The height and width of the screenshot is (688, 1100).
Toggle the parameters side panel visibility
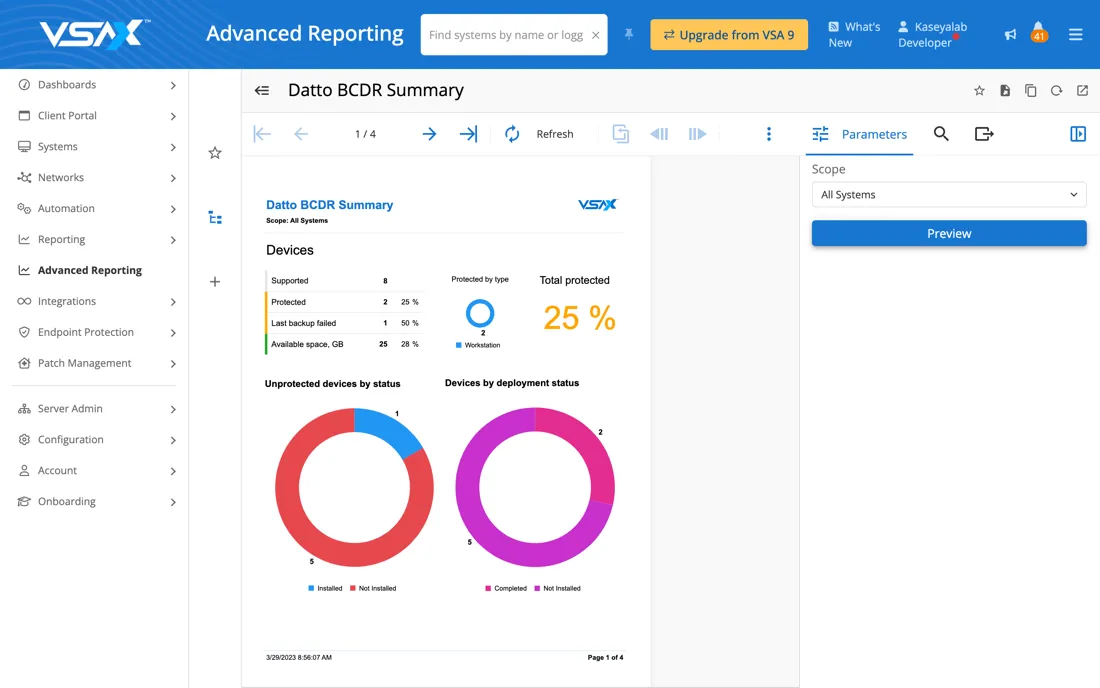[x=1078, y=134]
